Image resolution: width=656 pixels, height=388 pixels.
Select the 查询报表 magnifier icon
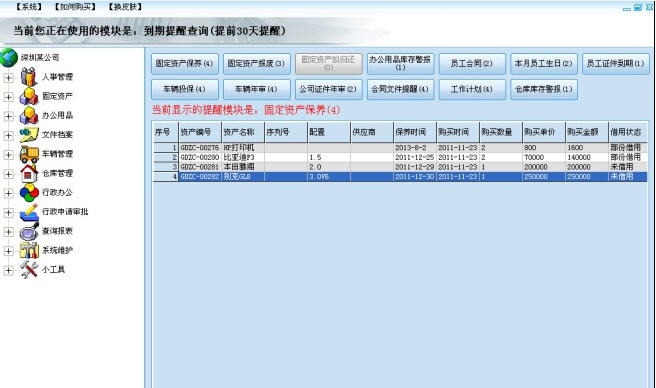point(29,231)
